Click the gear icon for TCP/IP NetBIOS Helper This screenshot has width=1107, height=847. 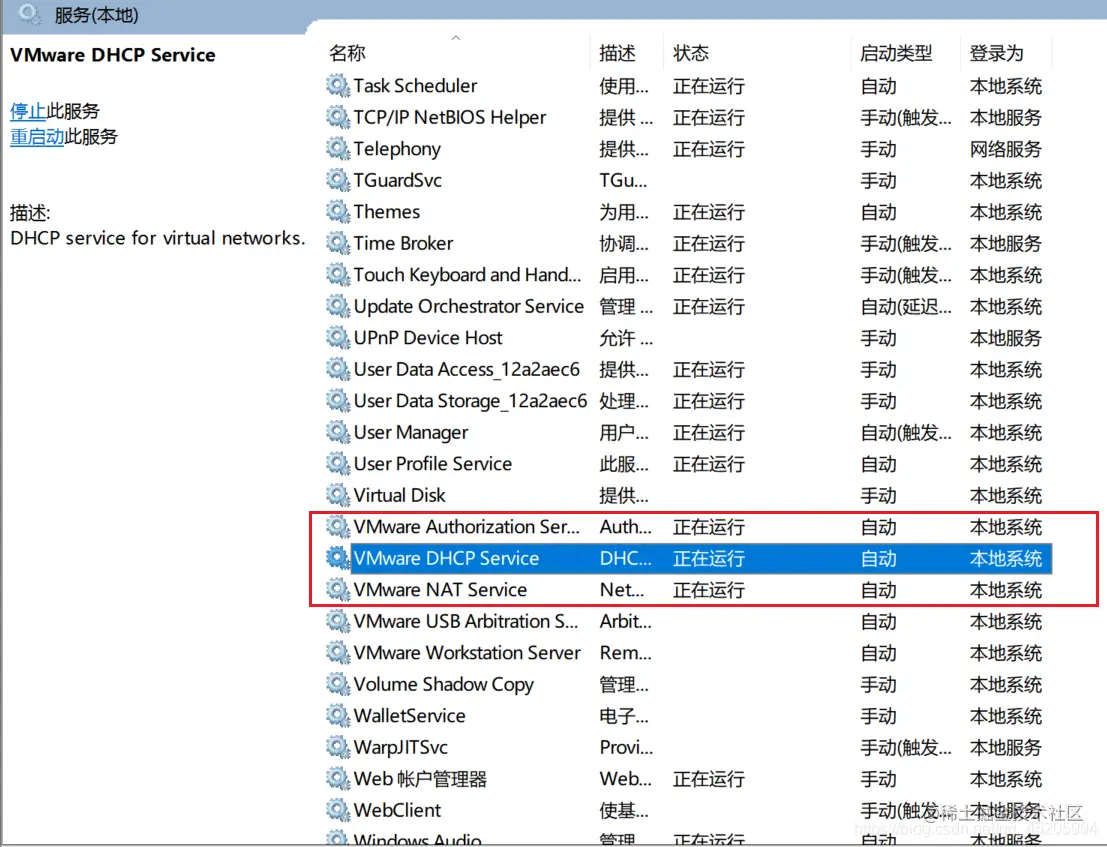tap(337, 117)
